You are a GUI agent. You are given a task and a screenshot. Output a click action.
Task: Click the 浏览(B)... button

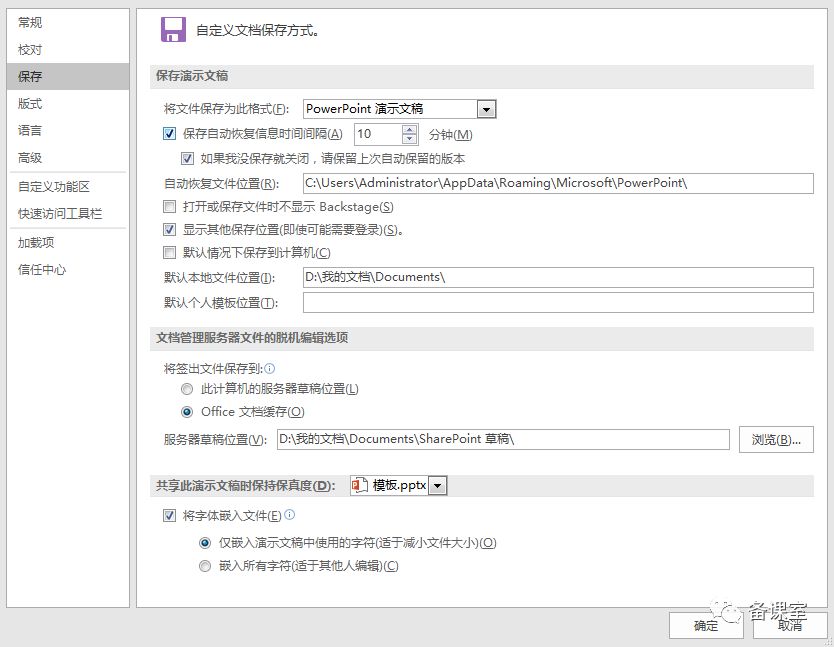tap(776, 439)
